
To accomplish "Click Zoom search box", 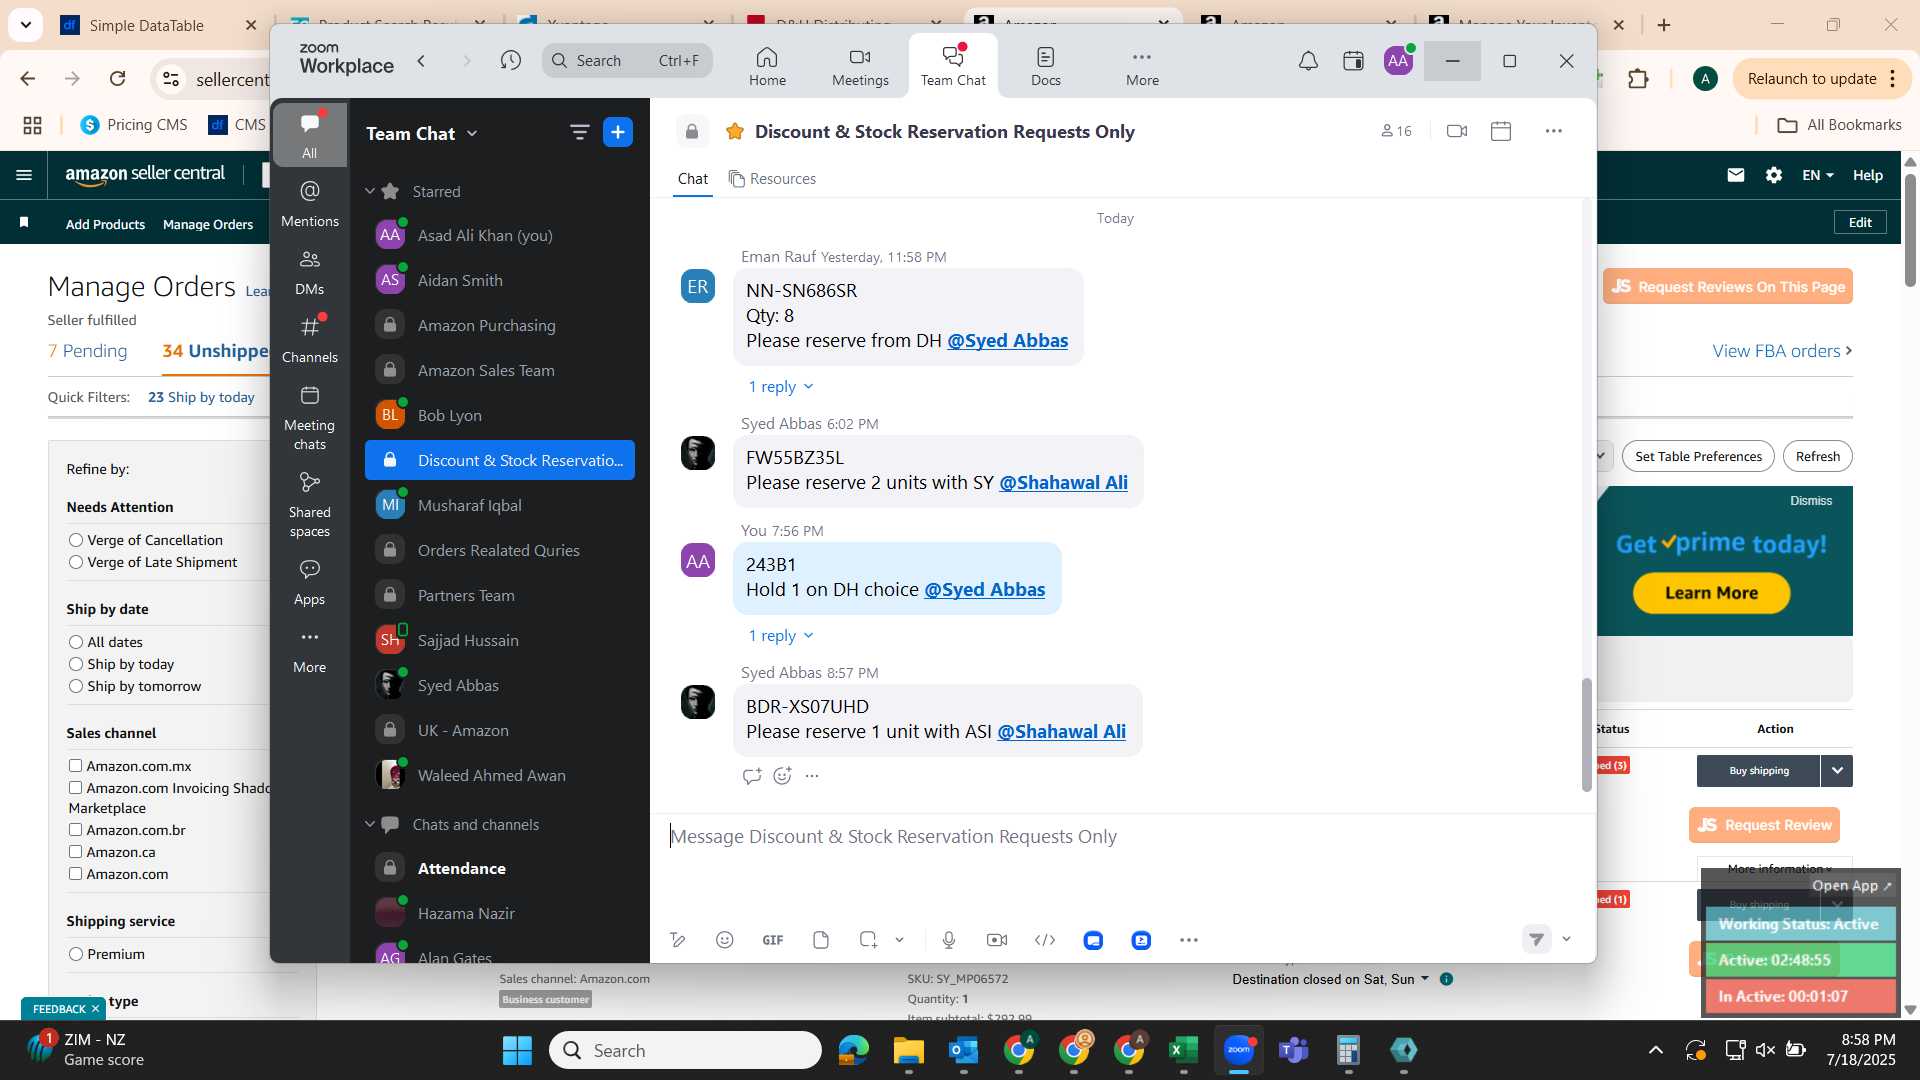I will tap(628, 61).
